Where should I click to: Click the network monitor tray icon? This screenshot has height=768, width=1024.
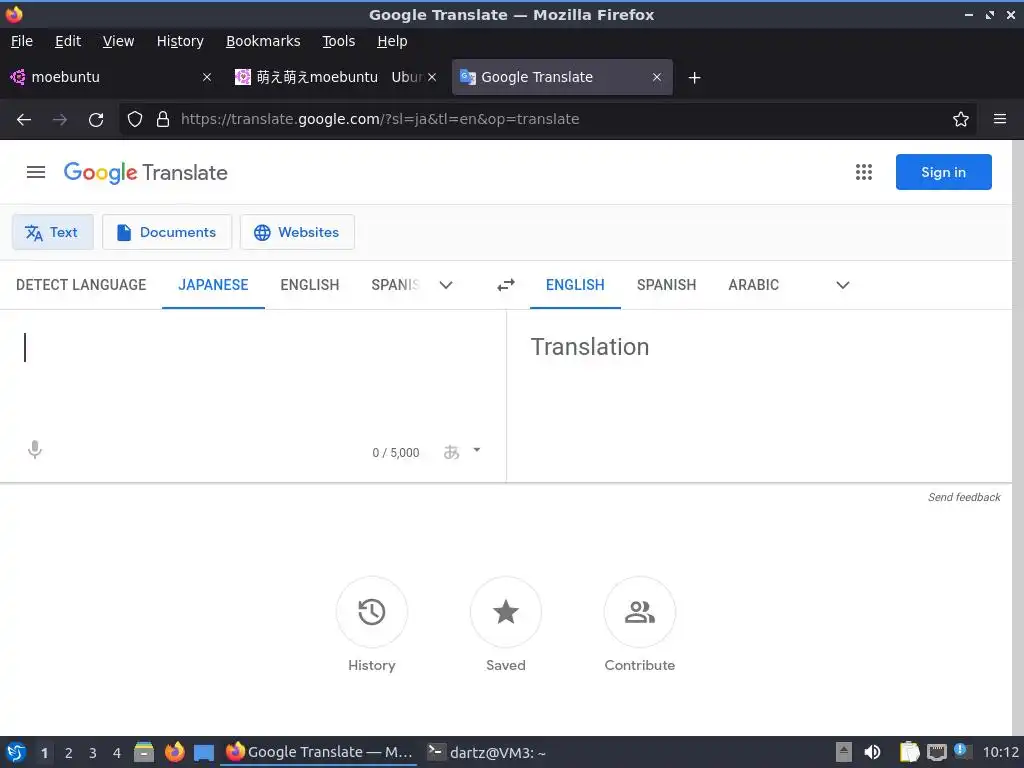tap(936, 752)
